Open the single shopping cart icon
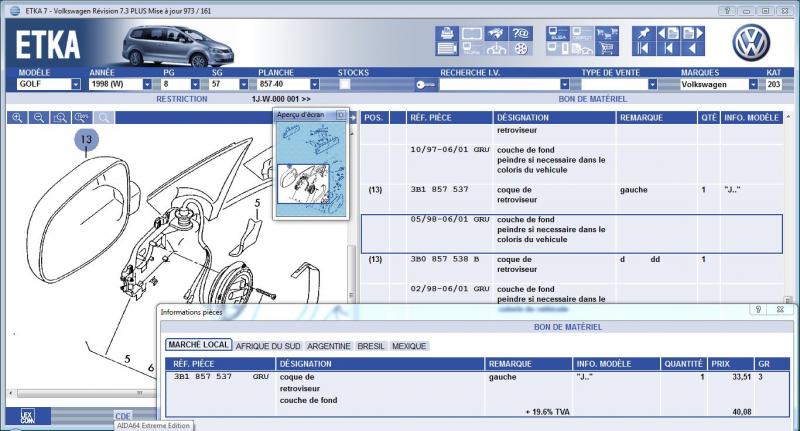Screen dimensions: 800x431 pyautogui.click(x=607, y=49)
